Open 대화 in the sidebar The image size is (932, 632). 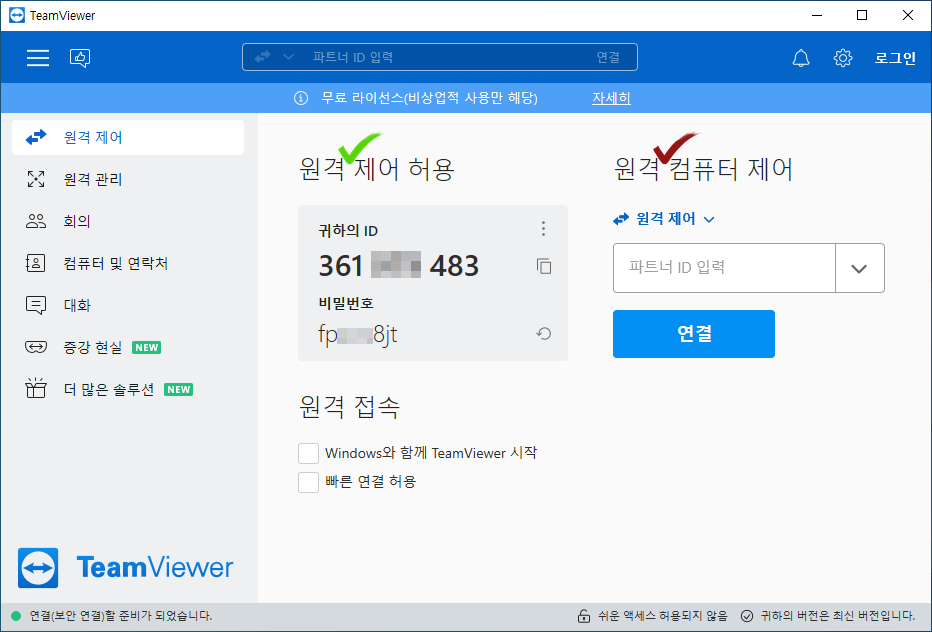[x=128, y=305]
